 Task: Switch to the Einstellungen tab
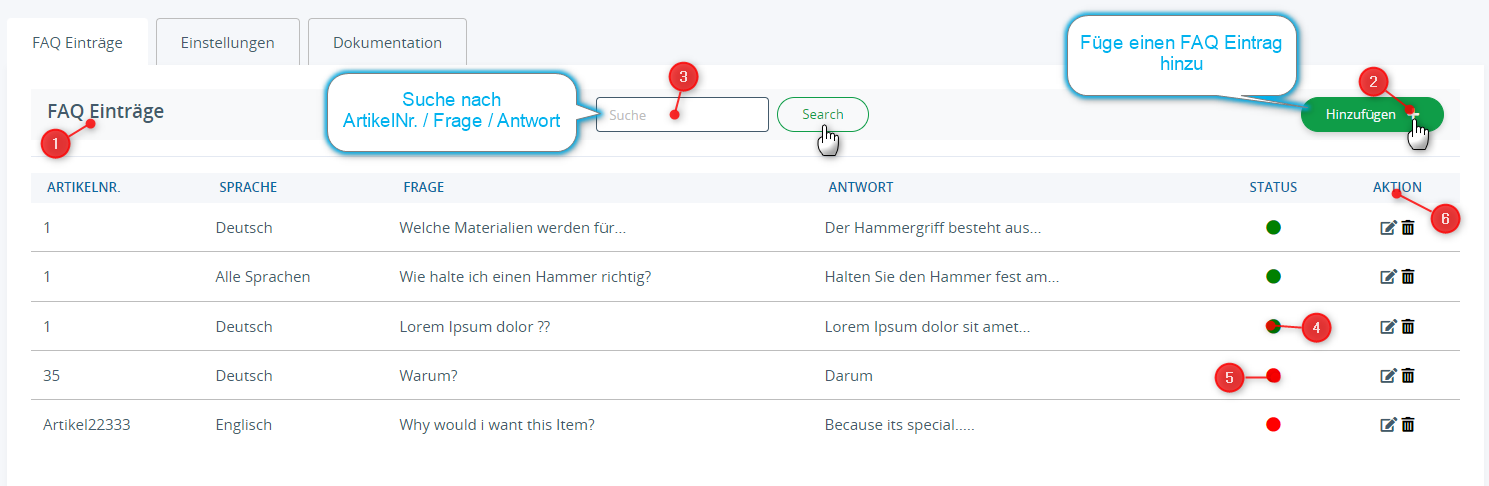point(228,43)
